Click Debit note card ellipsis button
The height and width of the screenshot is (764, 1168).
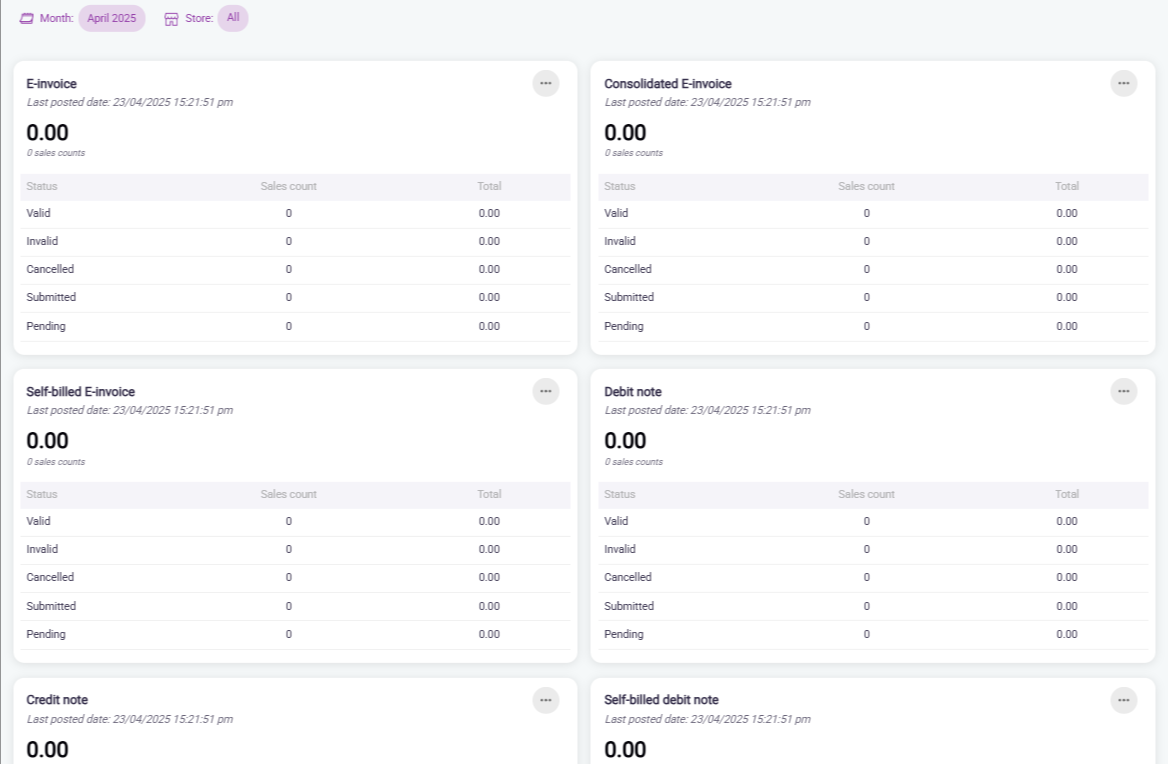(x=1123, y=392)
